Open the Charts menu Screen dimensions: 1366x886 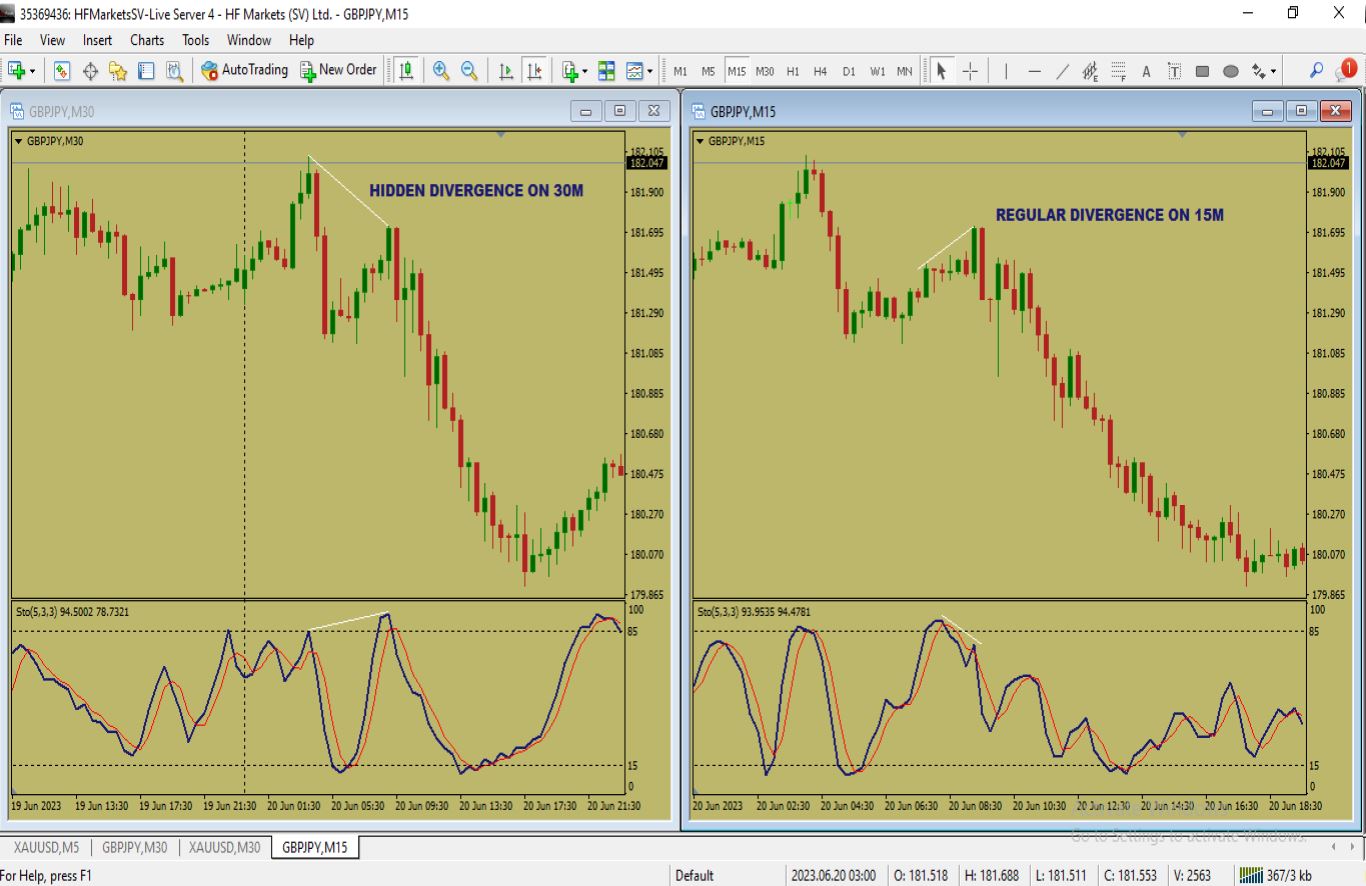[146, 40]
